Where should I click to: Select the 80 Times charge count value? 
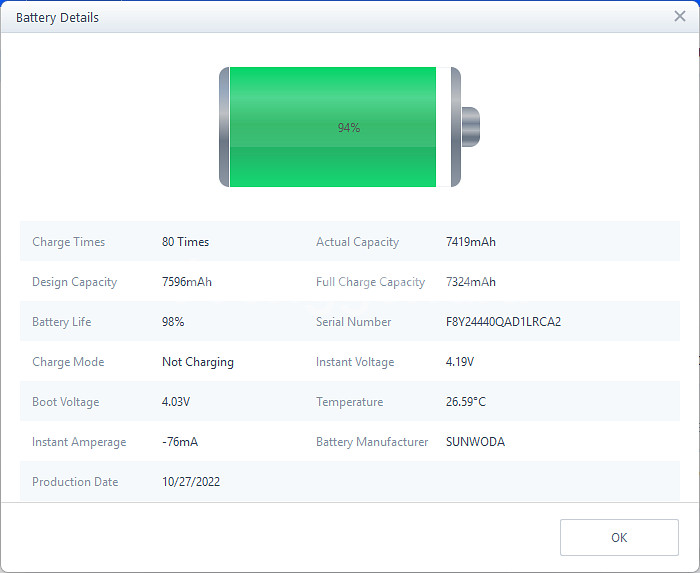[x=185, y=242]
